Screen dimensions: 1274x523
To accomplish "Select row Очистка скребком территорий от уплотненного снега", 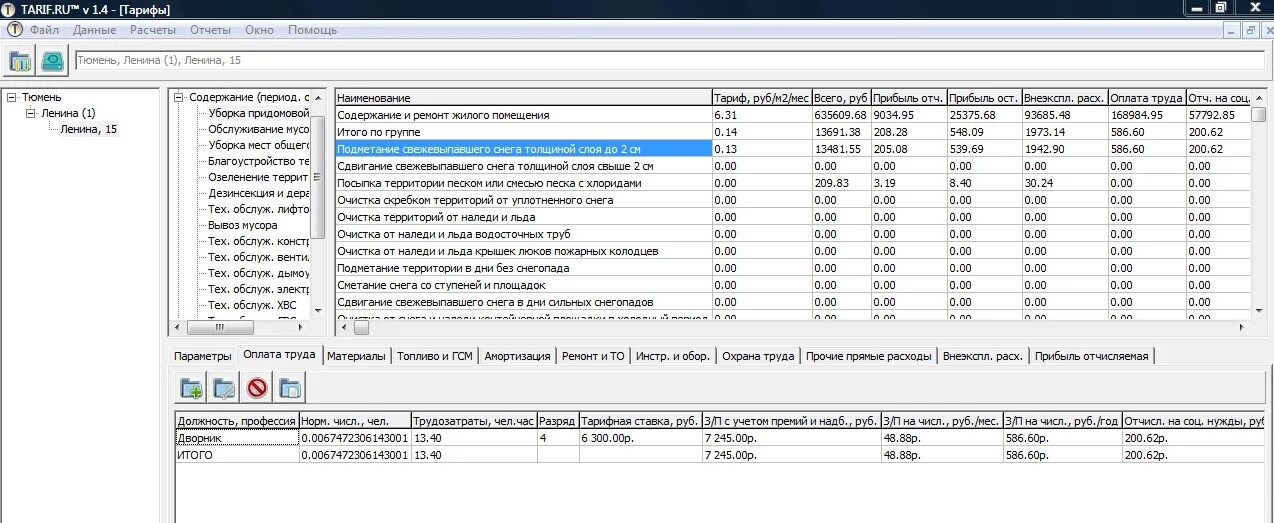I will (791, 200).
